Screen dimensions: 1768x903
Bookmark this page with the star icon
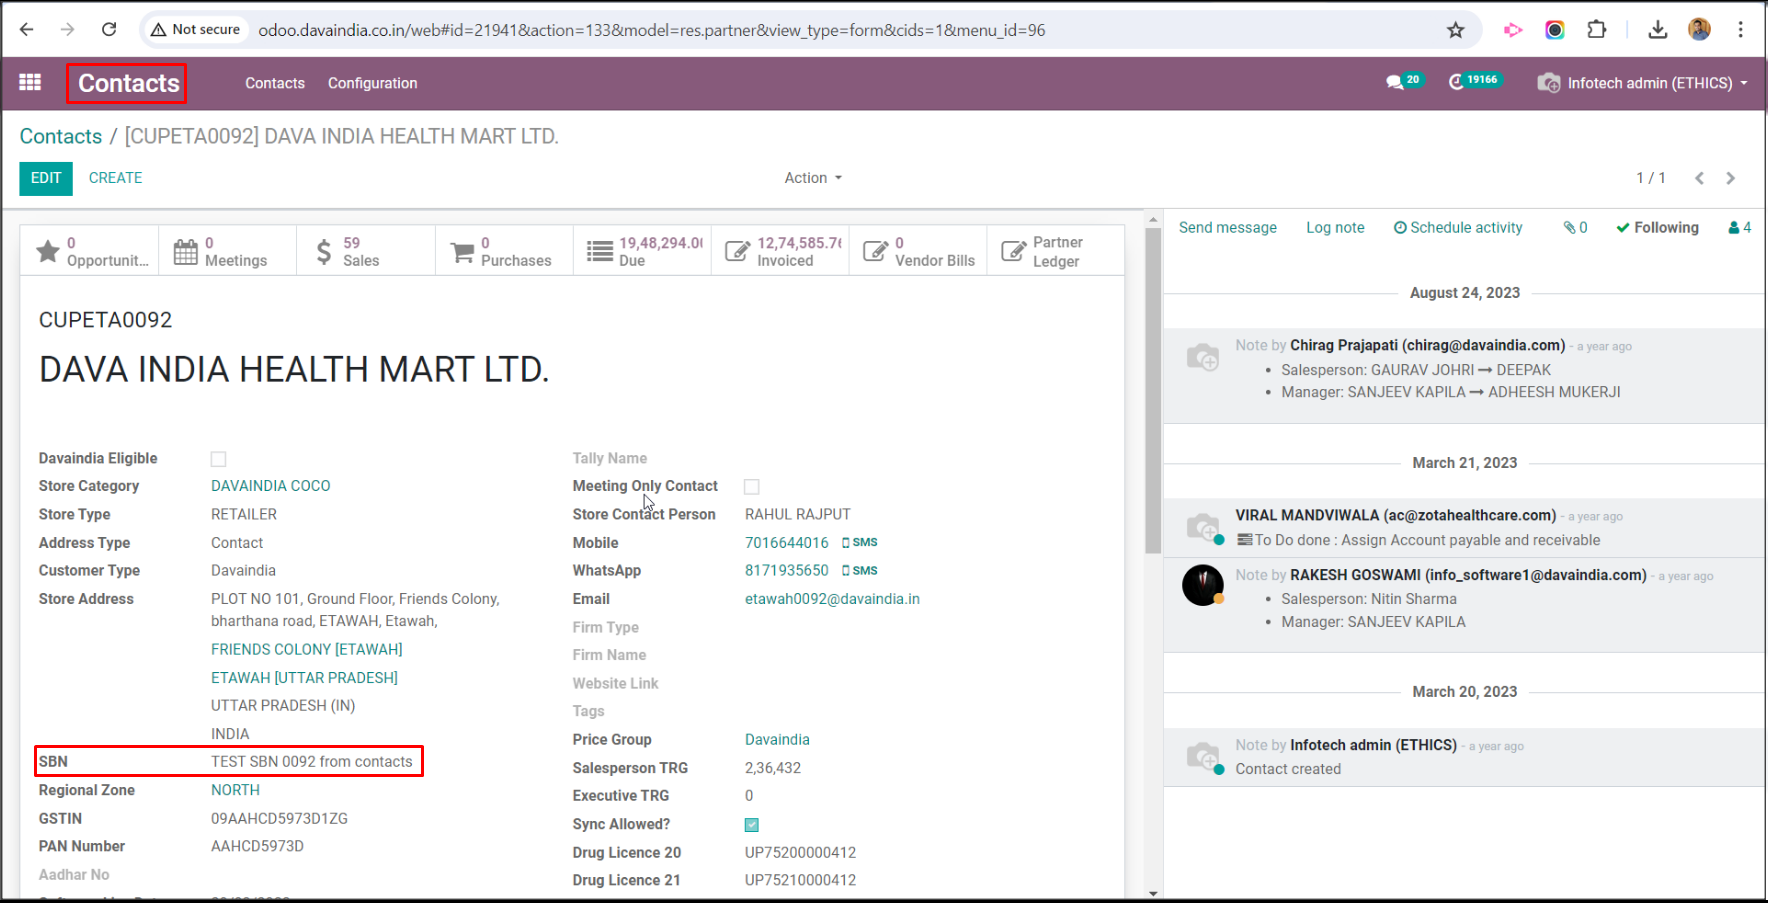pyautogui.click(x=1455, y=30)
